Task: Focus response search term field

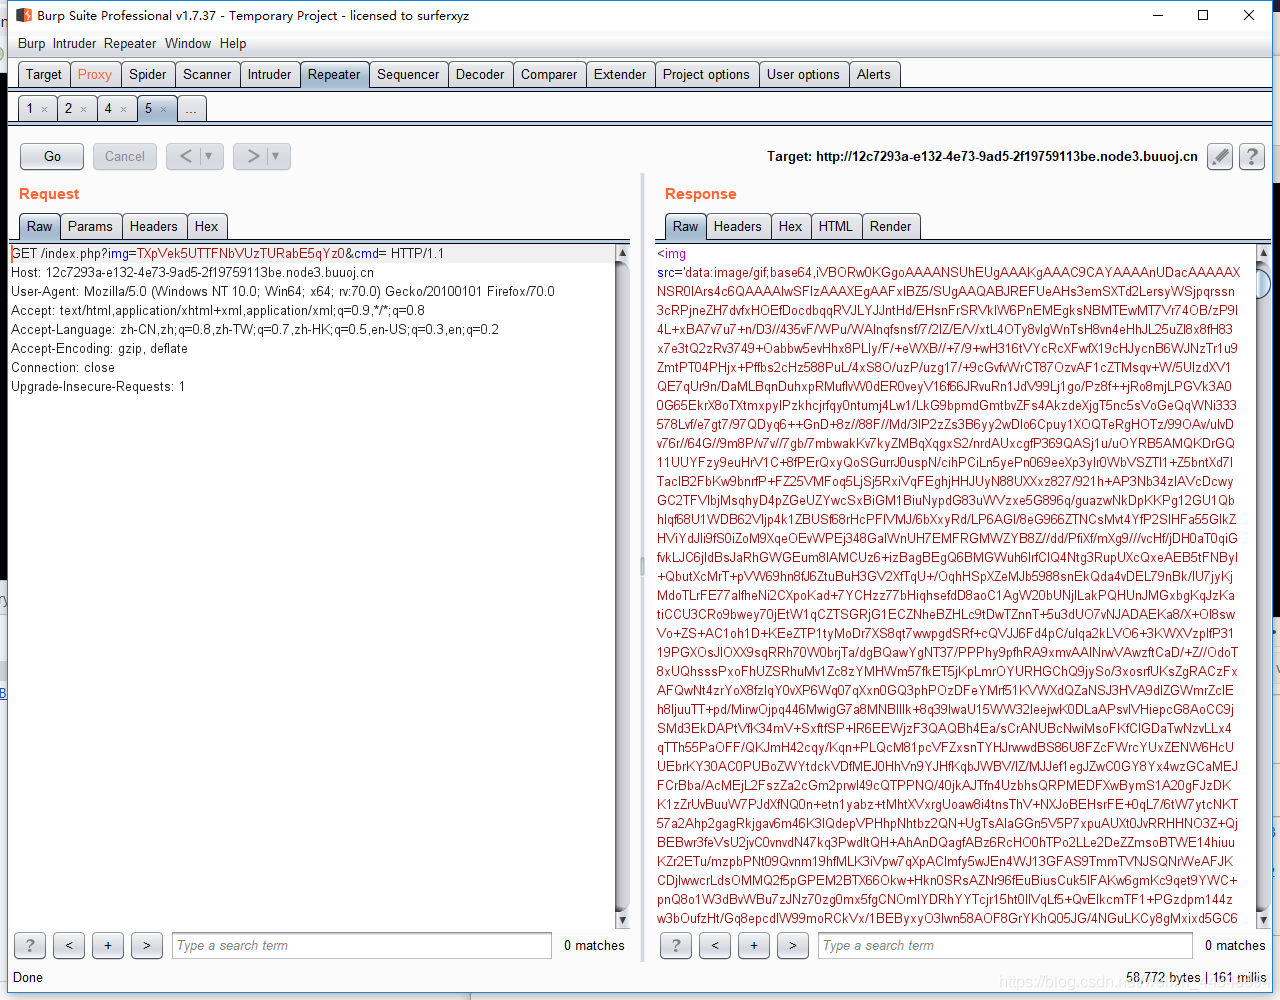Action: pos(1006,945)
